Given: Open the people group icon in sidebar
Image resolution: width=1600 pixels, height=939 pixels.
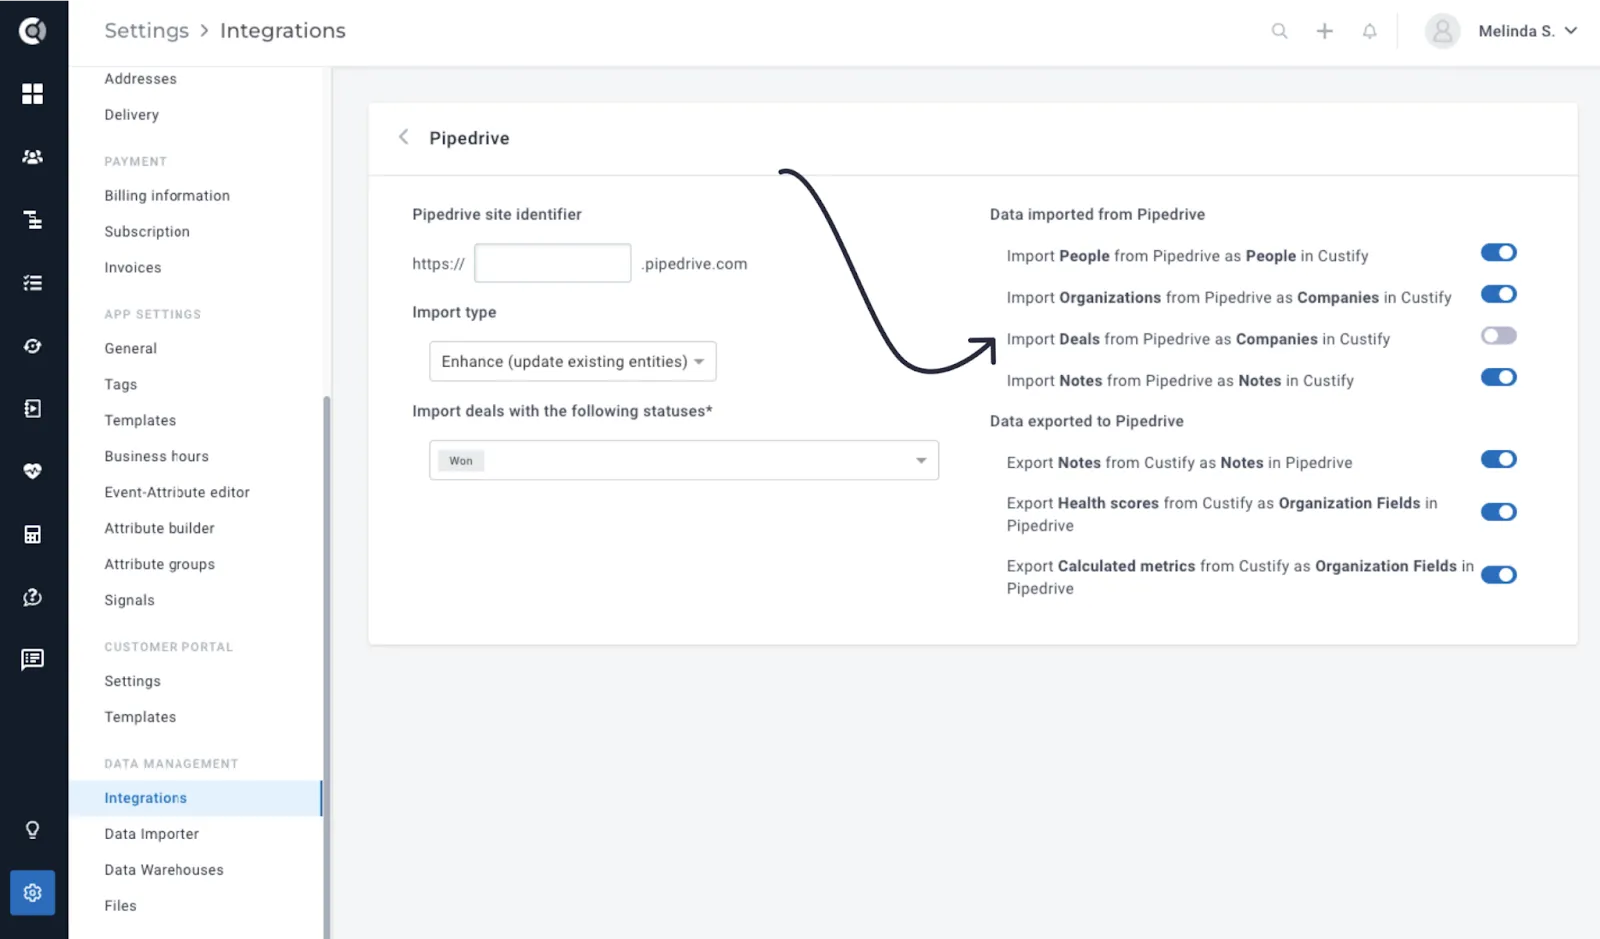Looking at the screenshot, I should click(33, 157).
